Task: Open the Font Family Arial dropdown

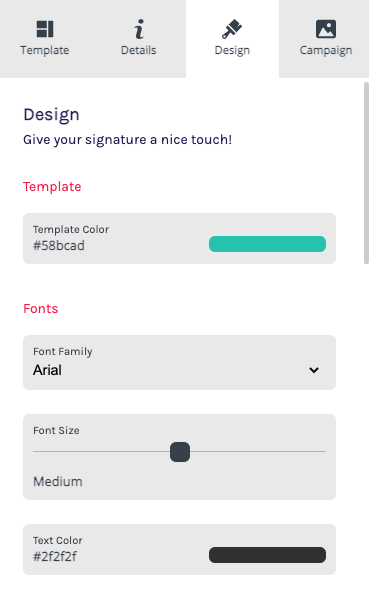Action: click(x=180, y=363)
